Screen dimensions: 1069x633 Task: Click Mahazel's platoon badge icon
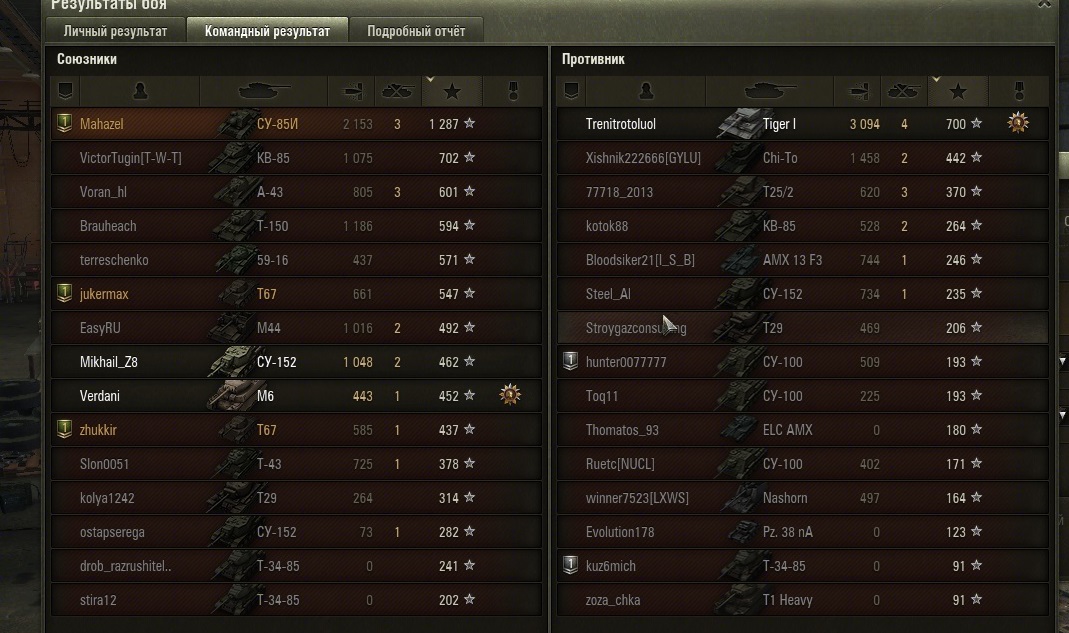64,123
